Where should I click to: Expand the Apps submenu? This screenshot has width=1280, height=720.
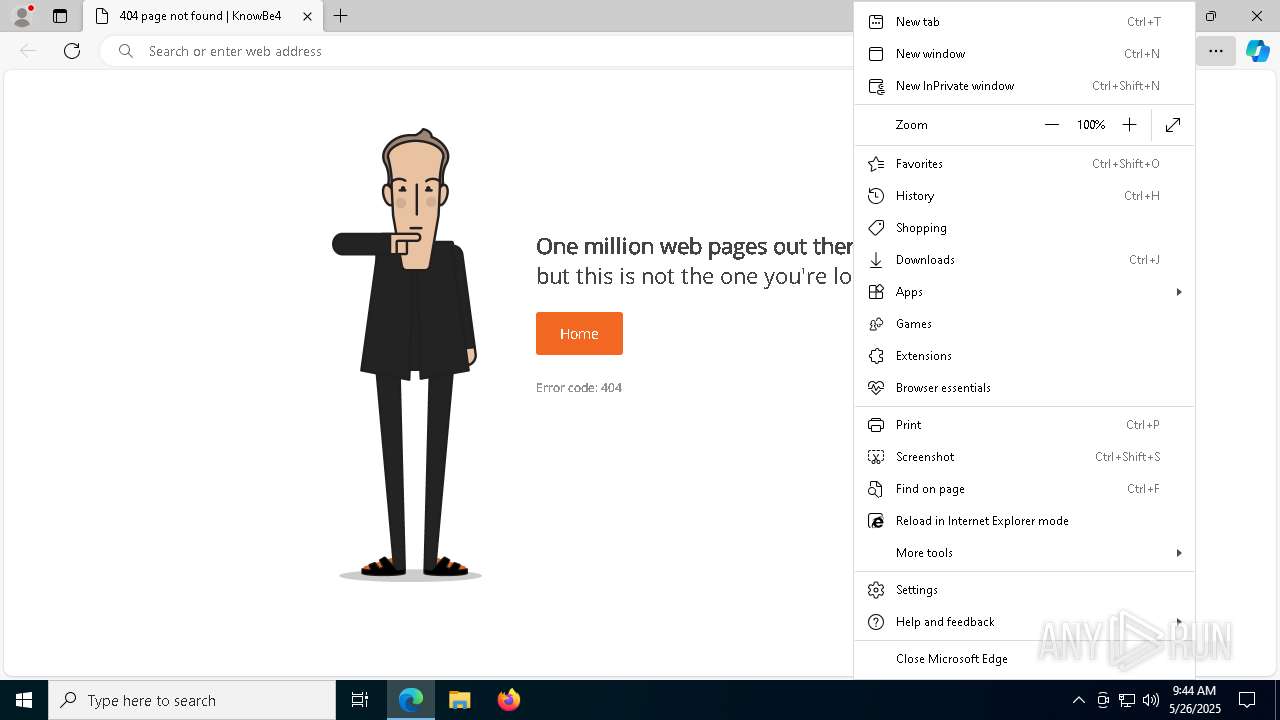click(1024, 292)
